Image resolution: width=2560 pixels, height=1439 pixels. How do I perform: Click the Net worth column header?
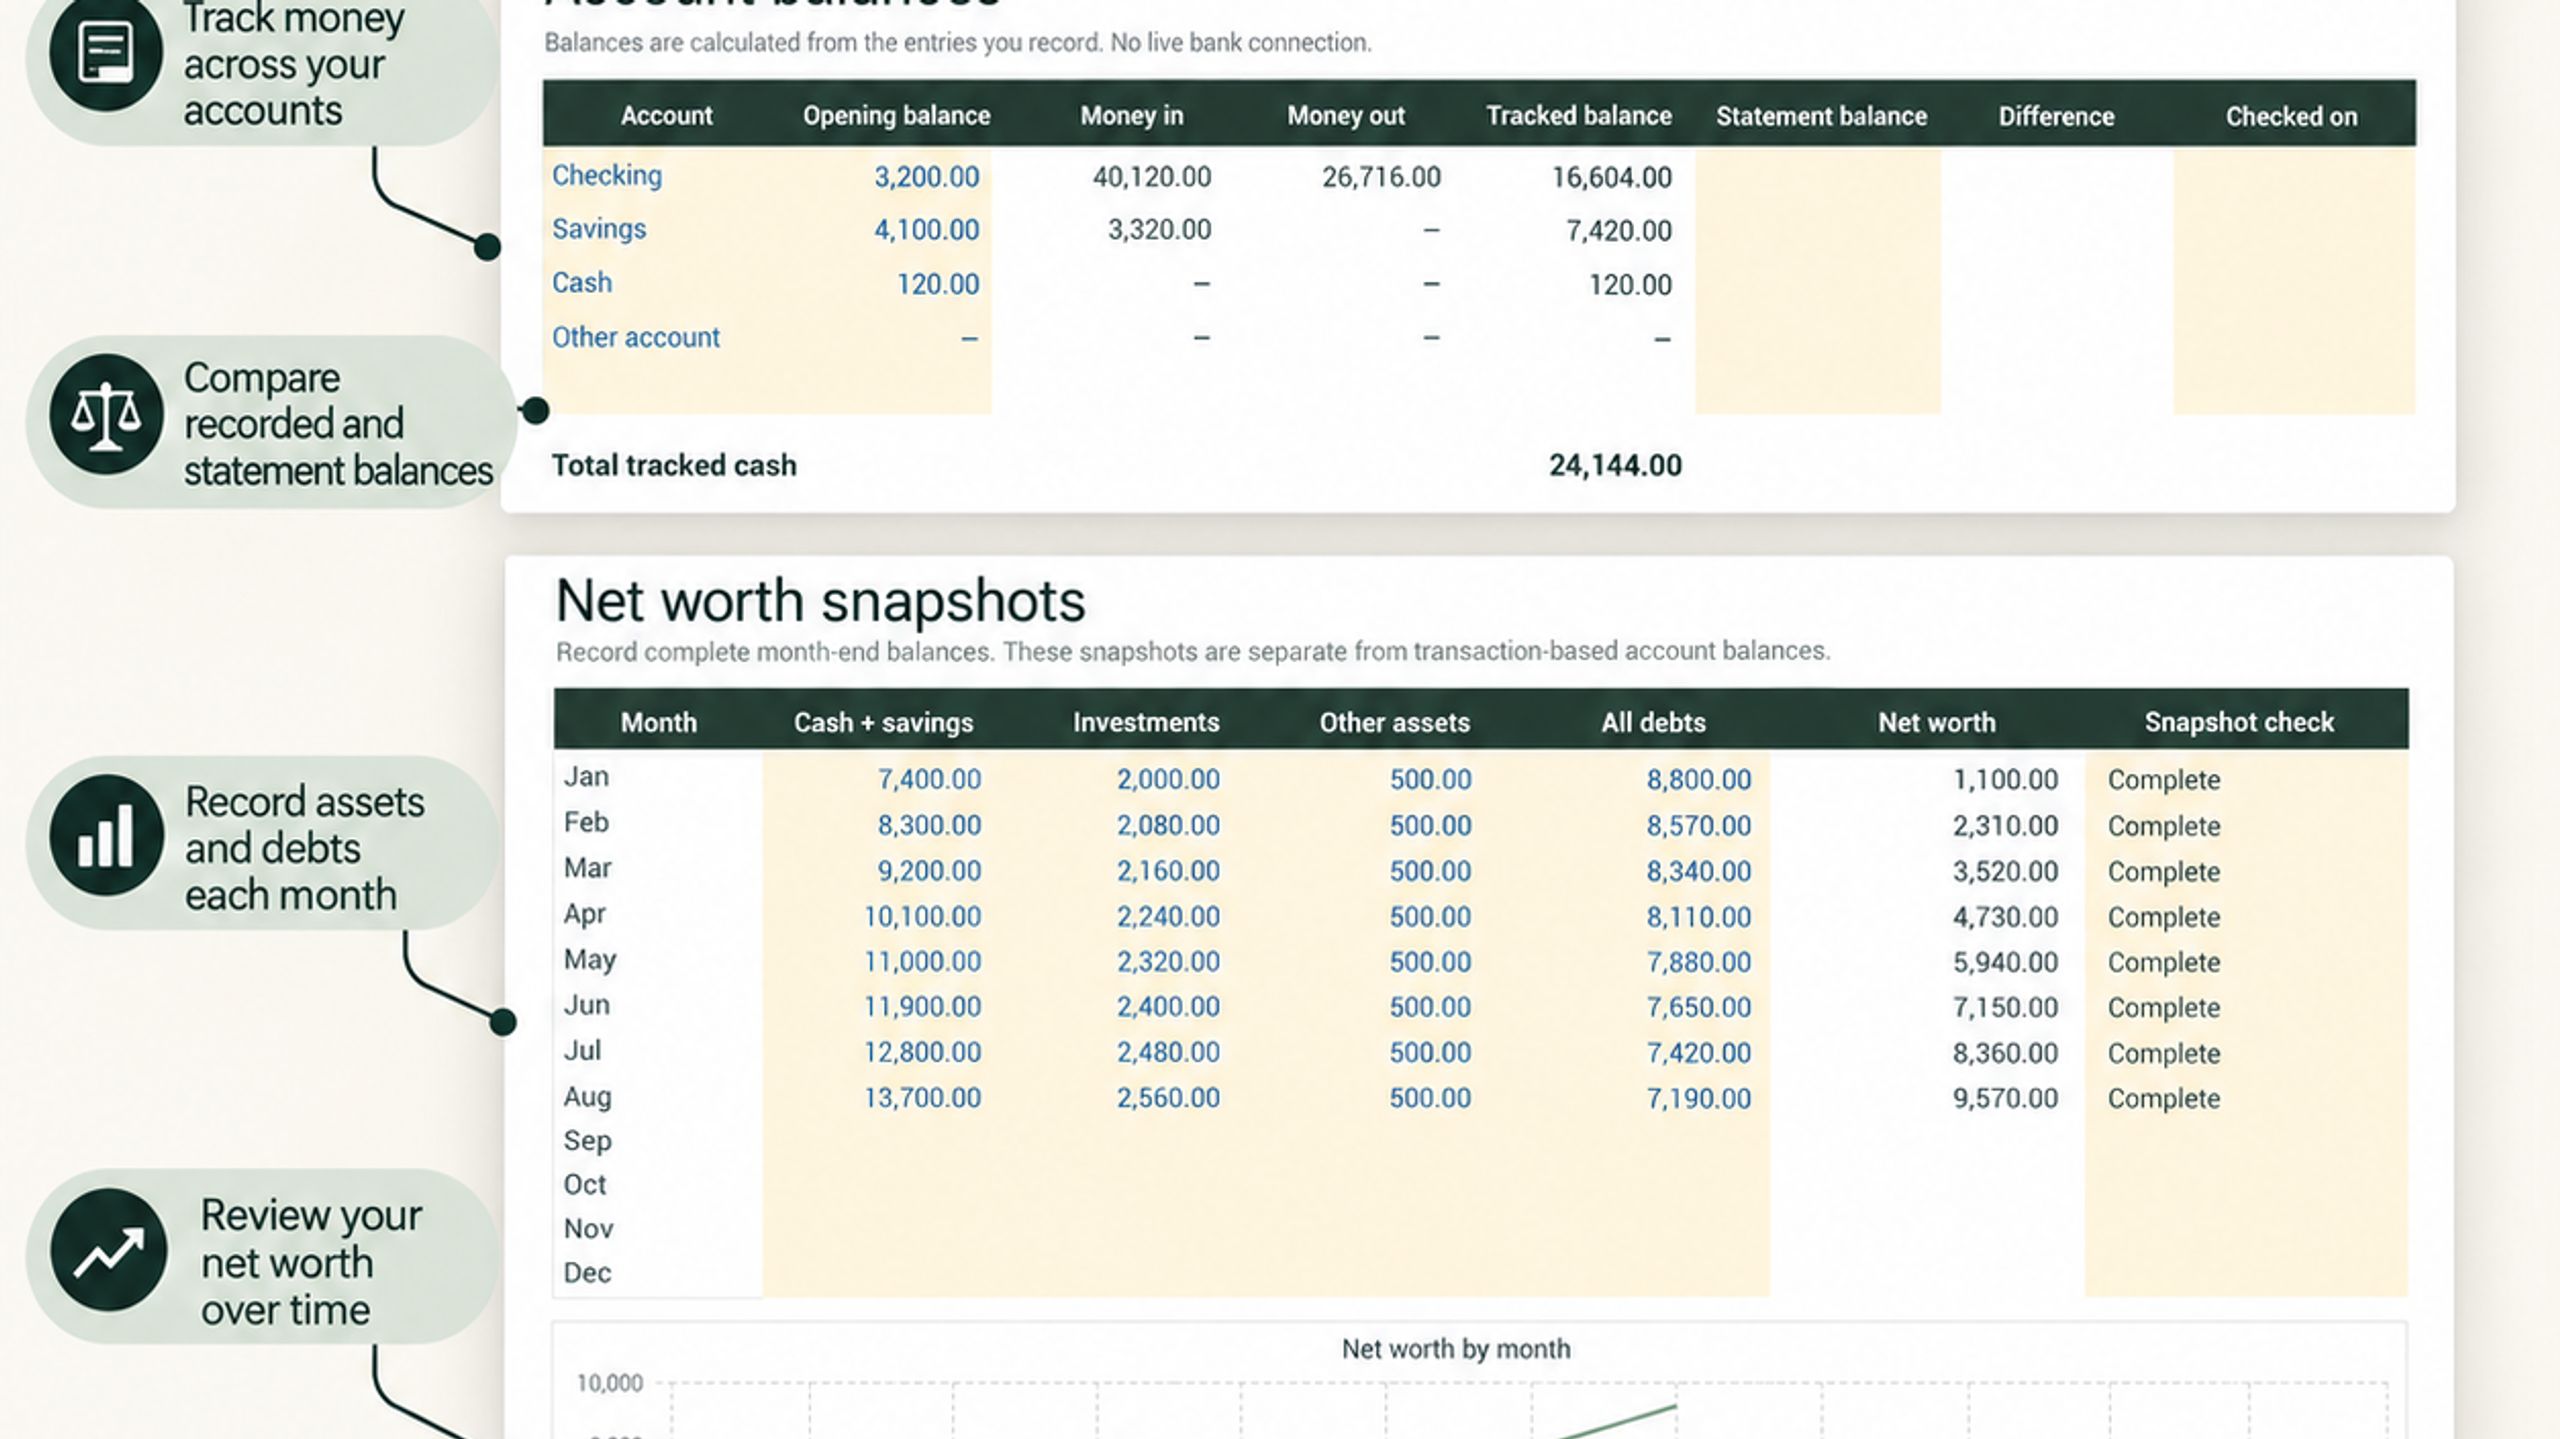click(1936, 722)
